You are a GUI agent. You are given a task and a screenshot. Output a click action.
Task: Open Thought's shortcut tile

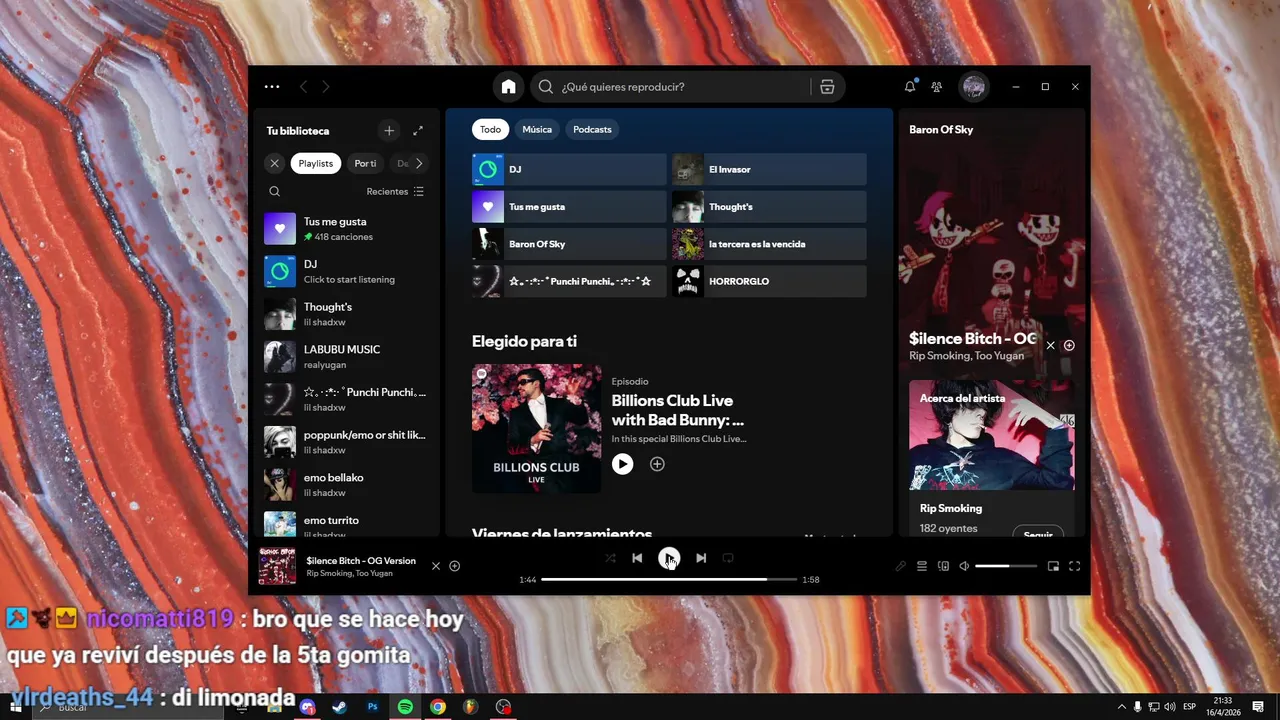(769, 207)
